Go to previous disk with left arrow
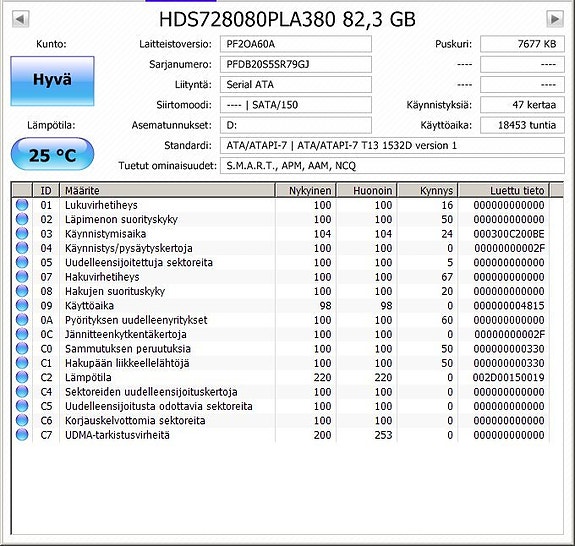Viewport: 575px width, 546px height. tap(21, 19)
